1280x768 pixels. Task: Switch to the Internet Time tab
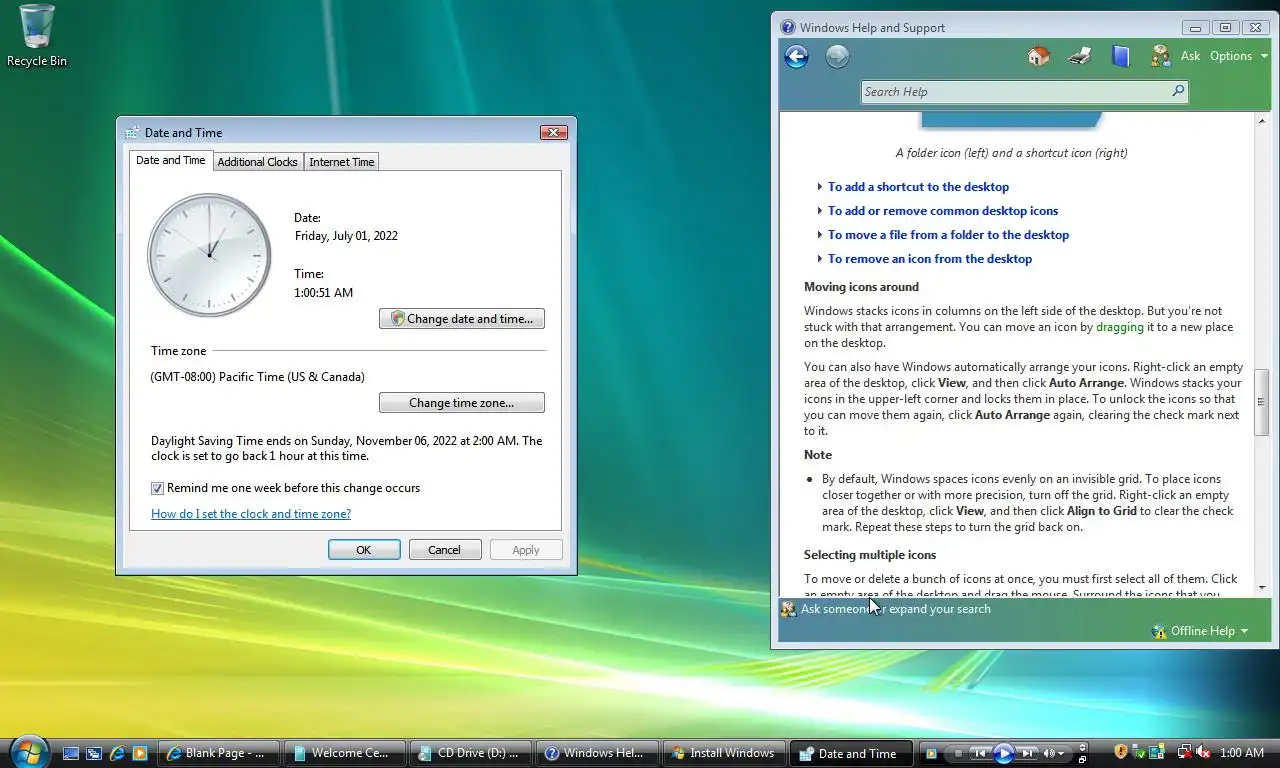pyautogui.click(x=341, y=162)
